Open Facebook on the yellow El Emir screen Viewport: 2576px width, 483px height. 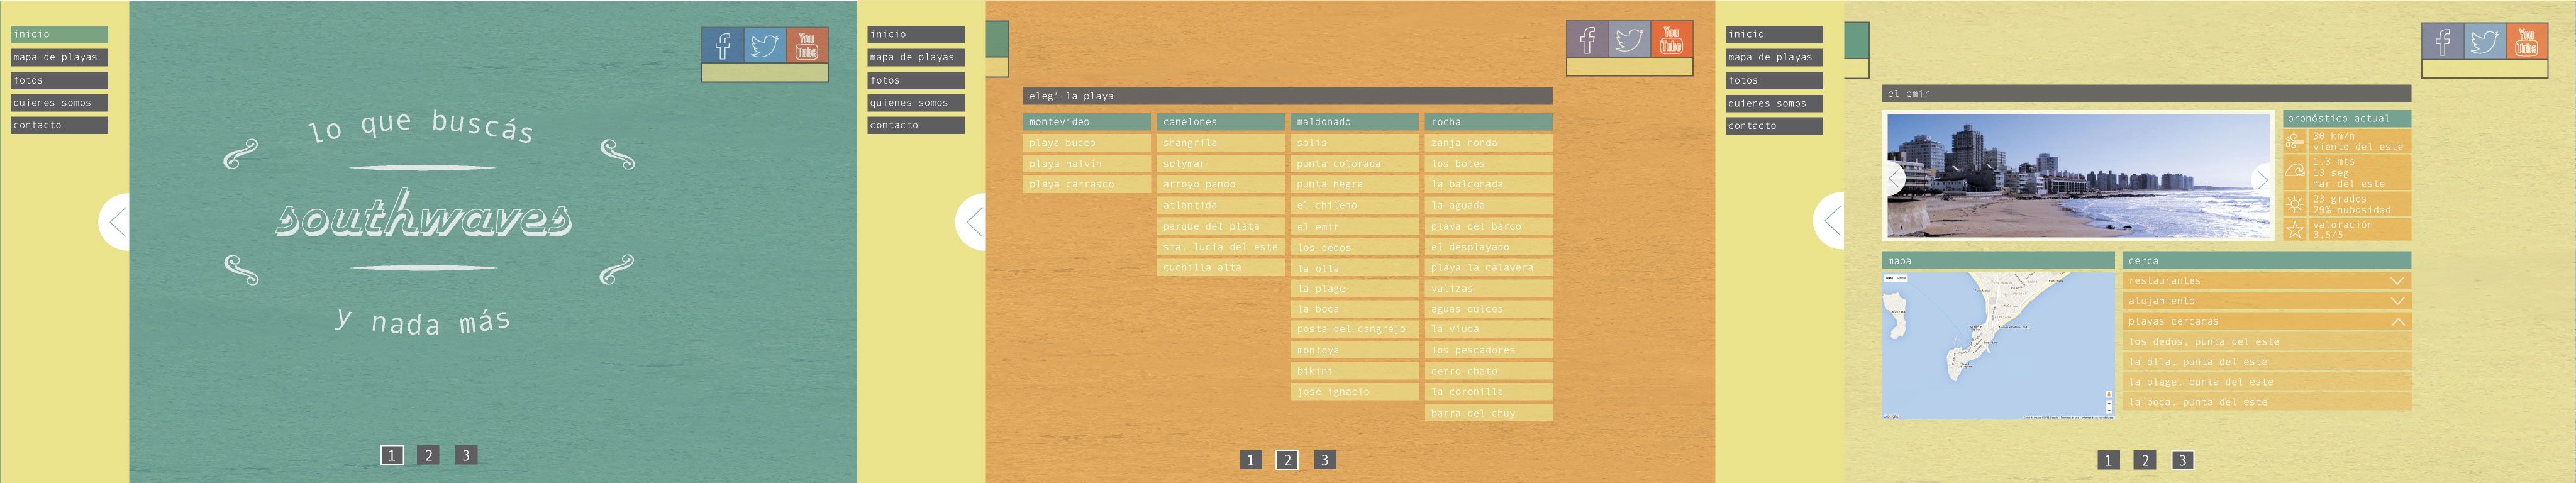coord(2442,41)
